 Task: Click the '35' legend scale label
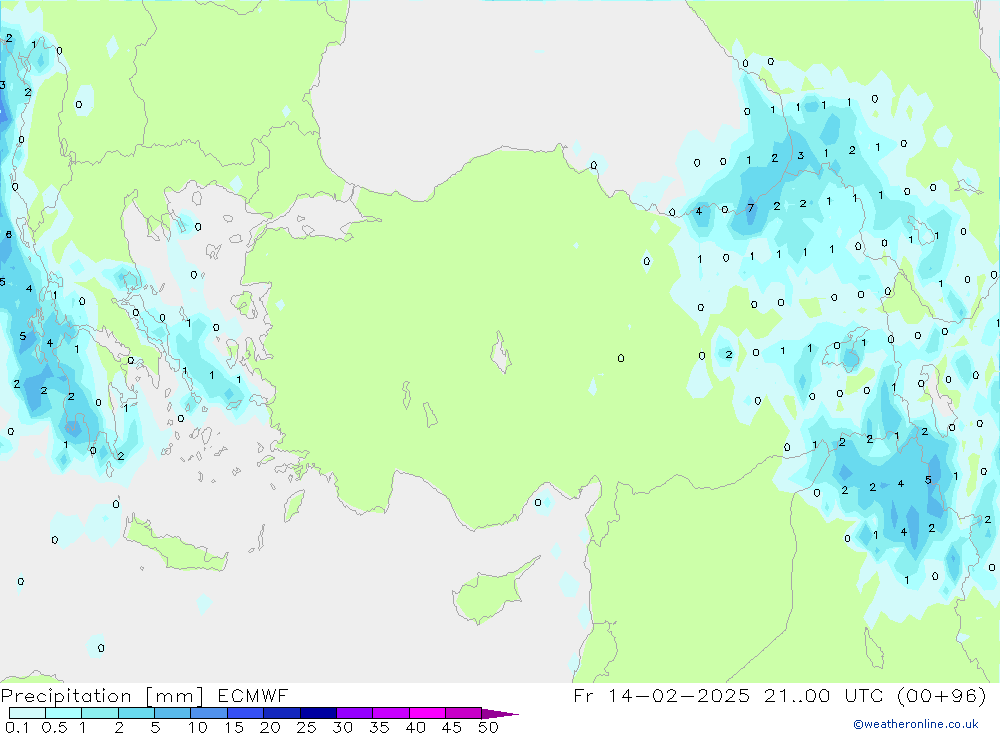pos(379,727)
